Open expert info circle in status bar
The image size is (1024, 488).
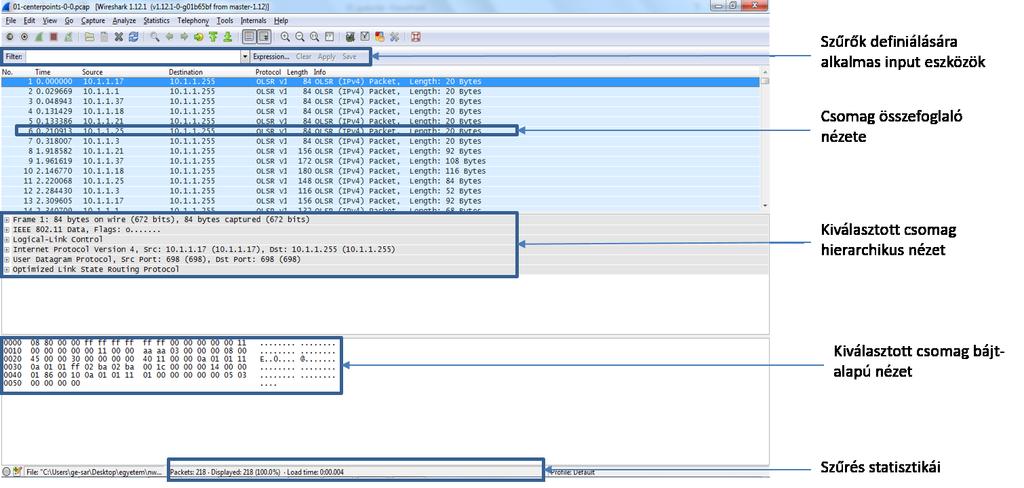6,472
